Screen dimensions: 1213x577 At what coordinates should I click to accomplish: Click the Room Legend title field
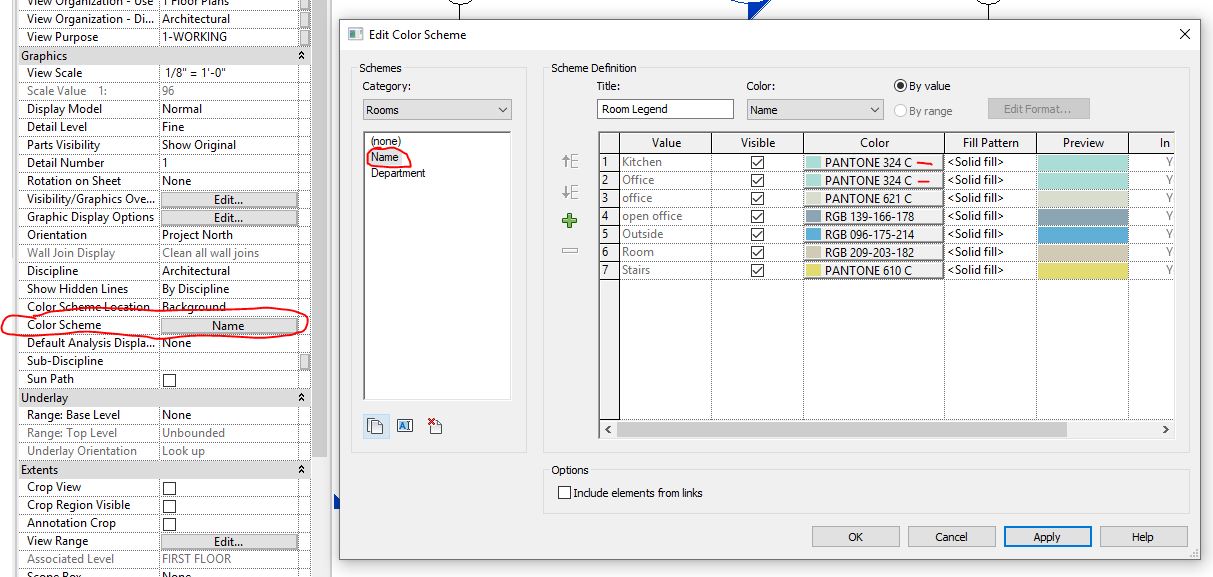coord(664,108)
